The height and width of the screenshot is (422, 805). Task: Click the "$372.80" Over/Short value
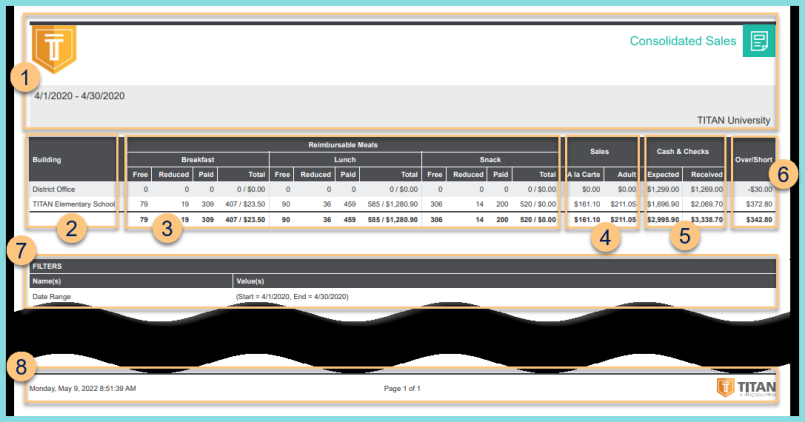pos(759,204)
